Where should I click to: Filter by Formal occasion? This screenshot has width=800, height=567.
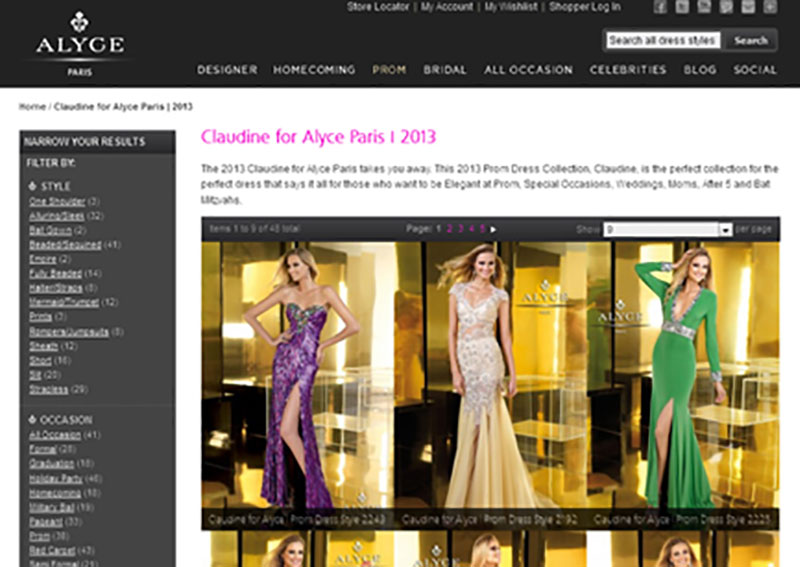point(42,449)
